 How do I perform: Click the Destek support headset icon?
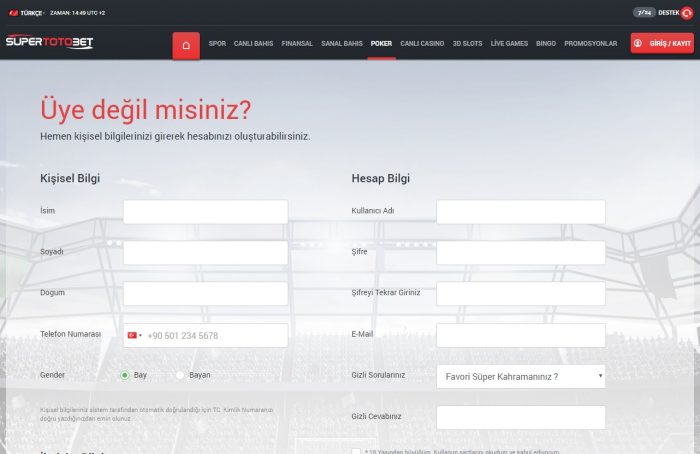pos(687,13)
